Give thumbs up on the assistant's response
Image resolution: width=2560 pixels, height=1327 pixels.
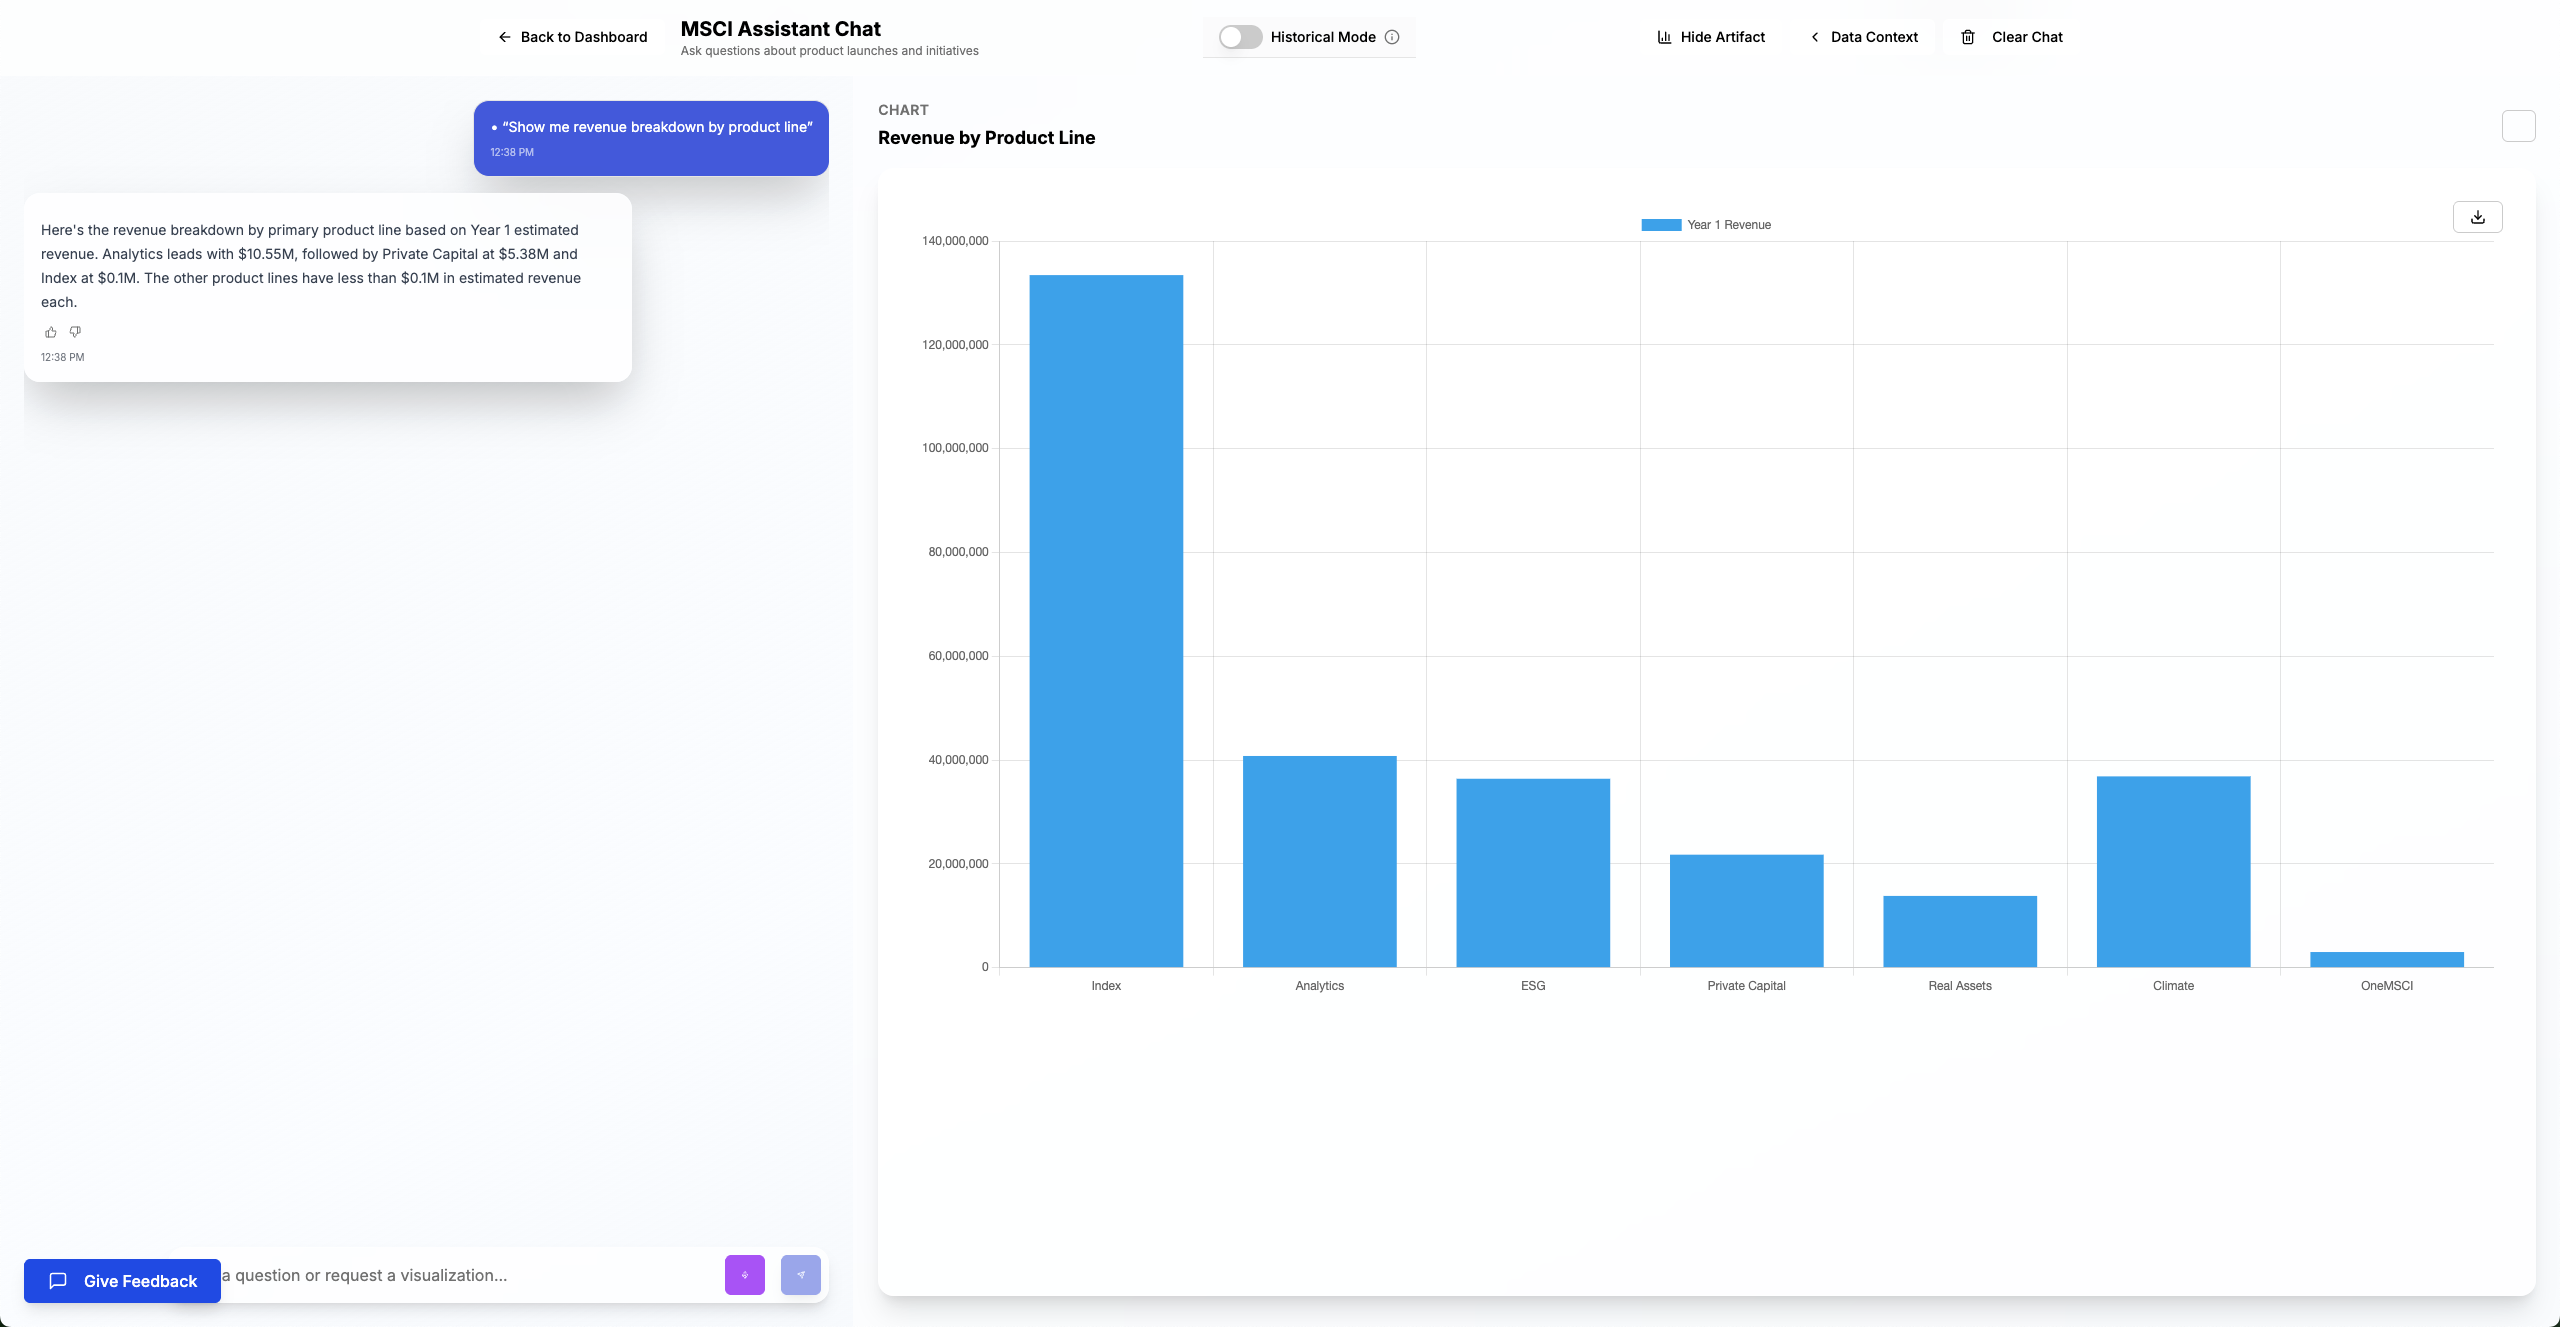click(51, 331)
